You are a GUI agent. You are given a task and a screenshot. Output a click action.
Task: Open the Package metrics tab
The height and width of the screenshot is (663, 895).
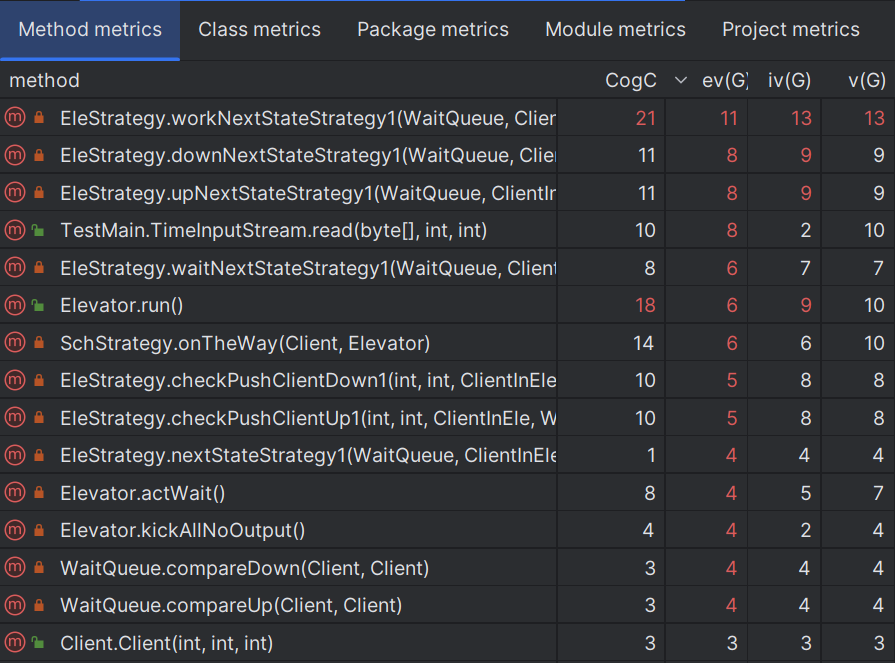point(432,30)
